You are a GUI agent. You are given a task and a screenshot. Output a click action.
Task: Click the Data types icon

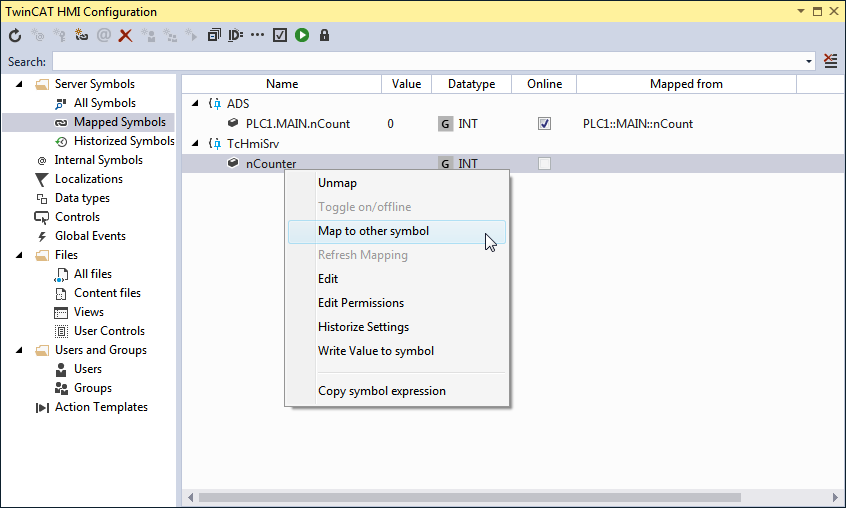click(x=42, y=198)
